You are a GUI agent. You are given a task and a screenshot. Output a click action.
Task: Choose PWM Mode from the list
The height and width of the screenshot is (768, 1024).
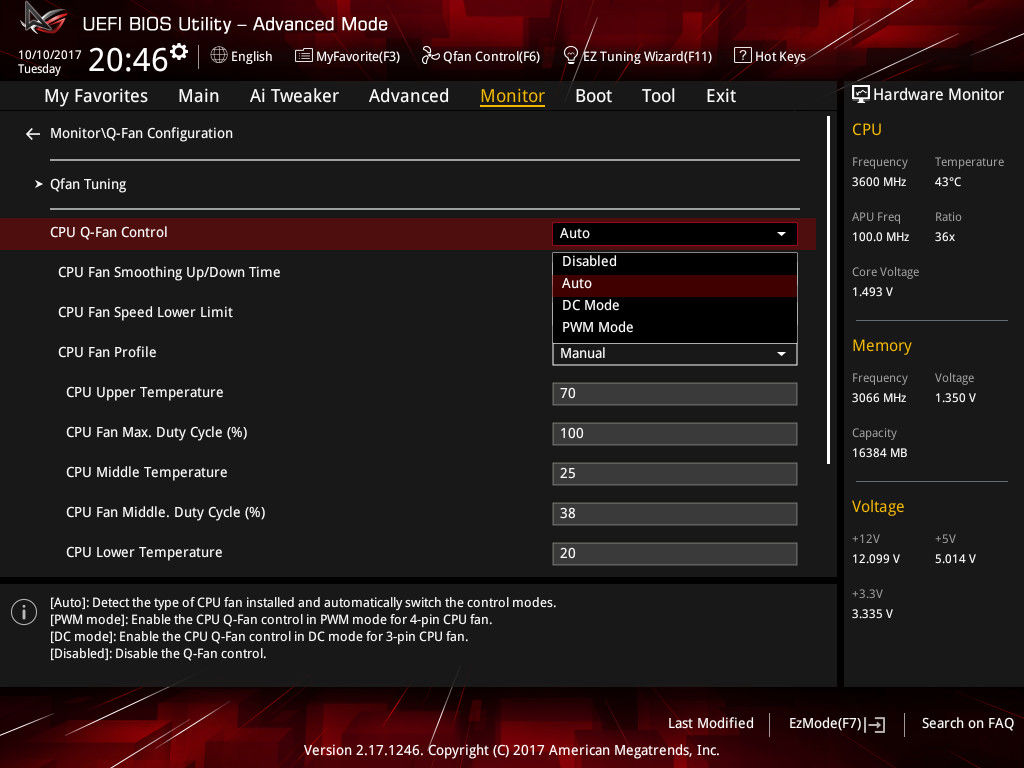(674, 327)
